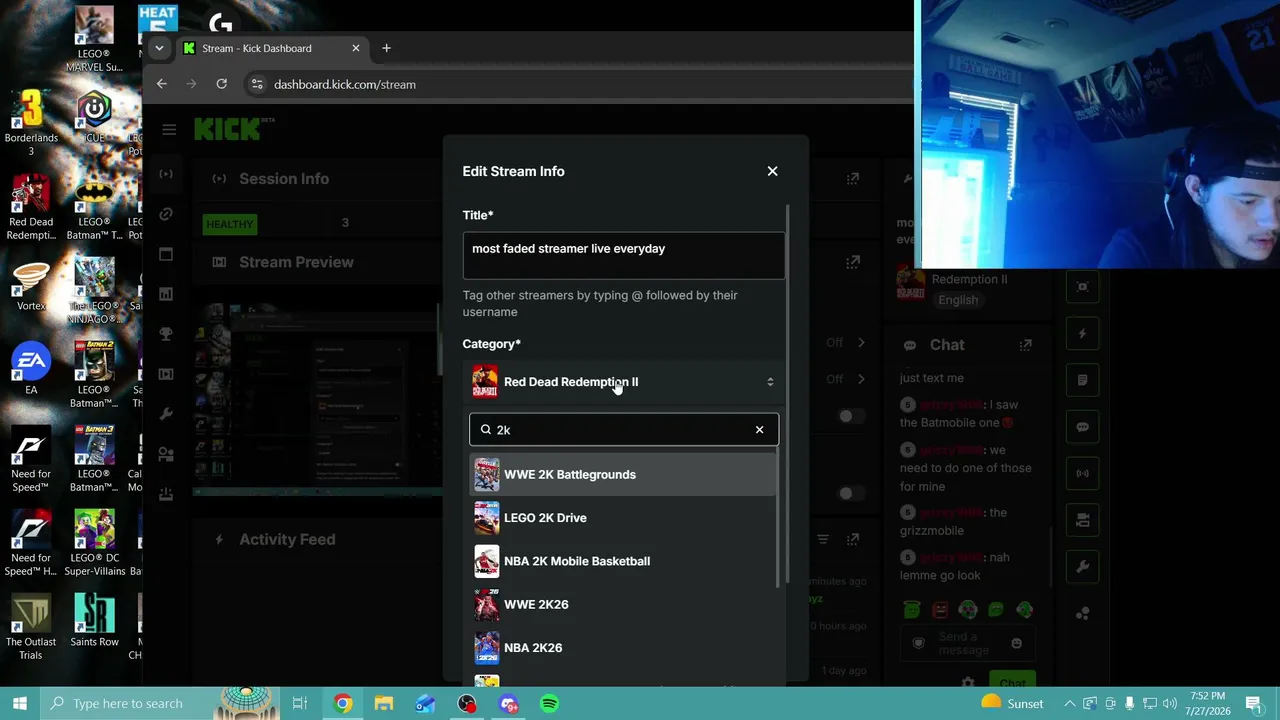1280x720 pixels.
Task: Pop out the Chat panel
Action: click(1025, 345)
